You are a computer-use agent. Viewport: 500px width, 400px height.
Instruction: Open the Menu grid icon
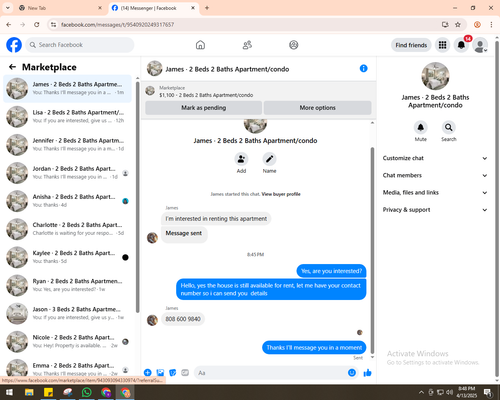442,45
